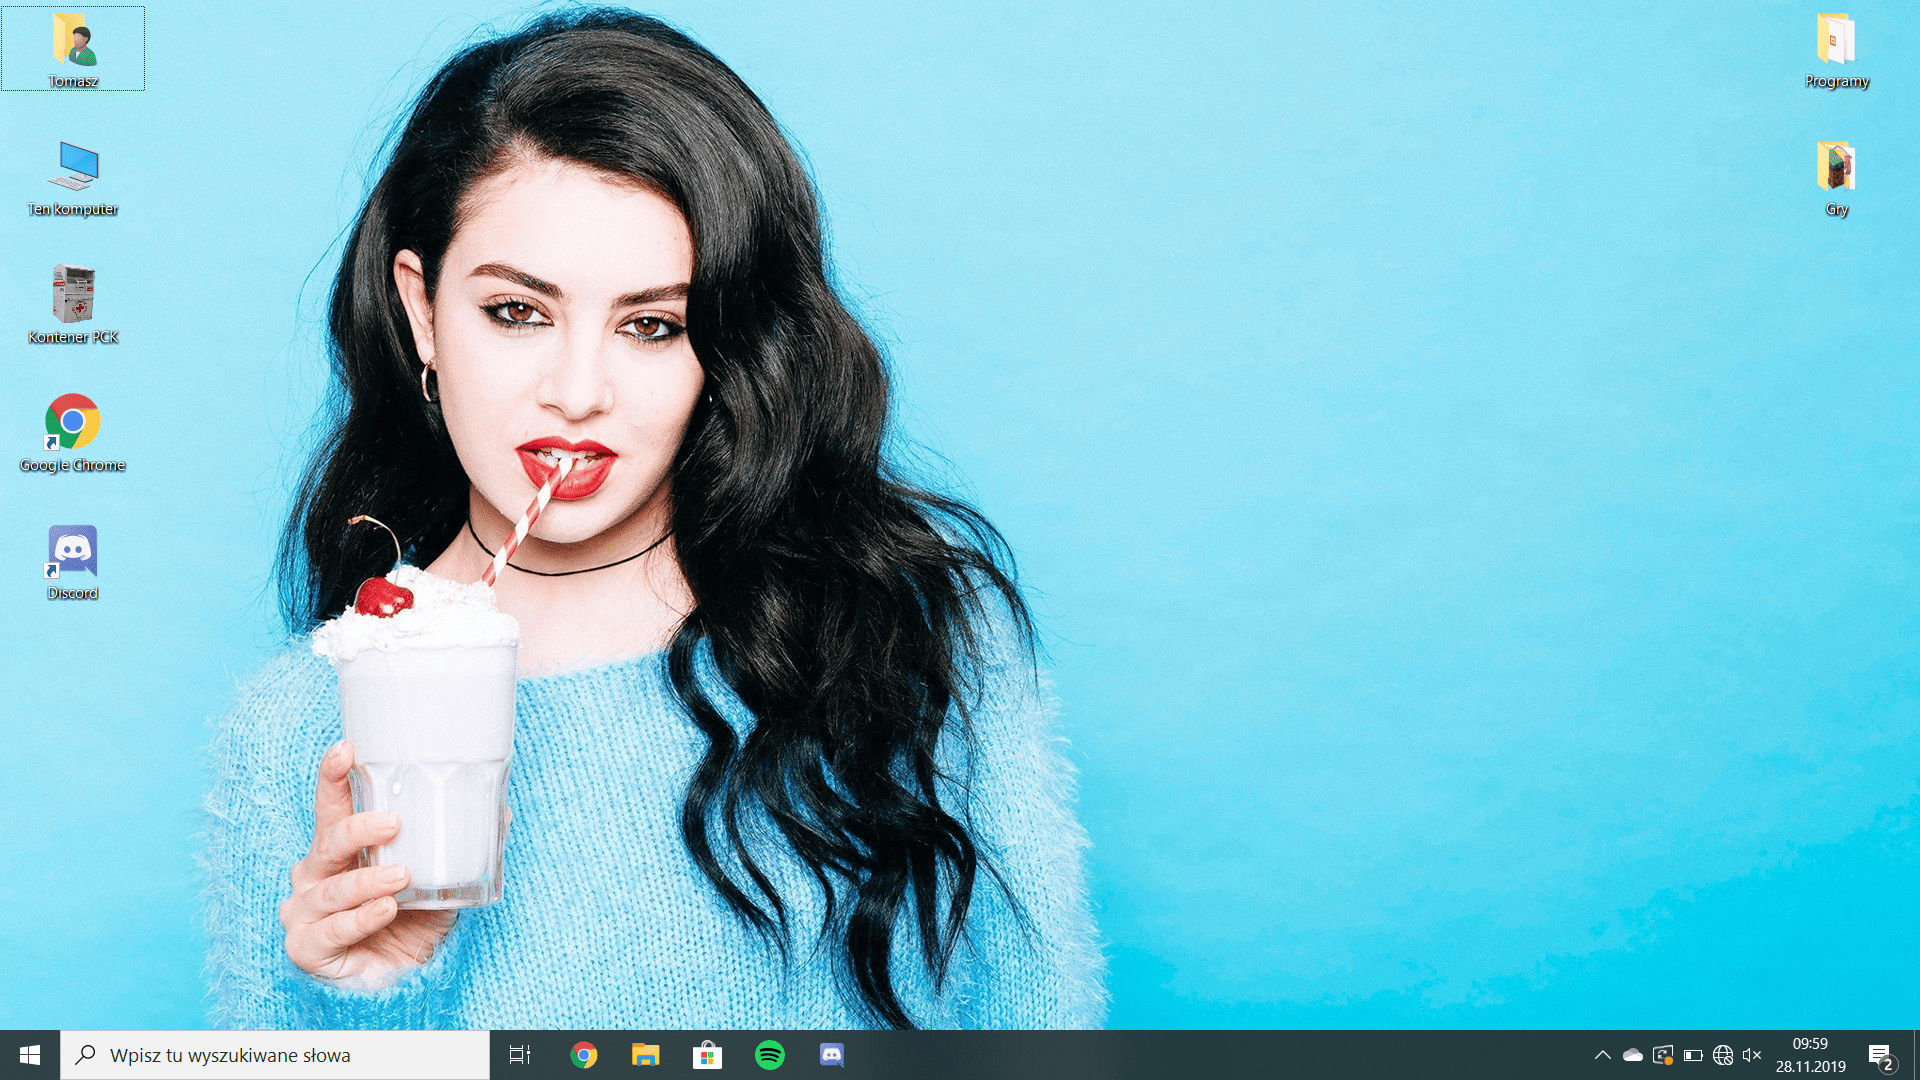The width and height of the screenshot is (1920, 1080).
Task: Click the muted volume icon
Action: tap(1752, 1055)
